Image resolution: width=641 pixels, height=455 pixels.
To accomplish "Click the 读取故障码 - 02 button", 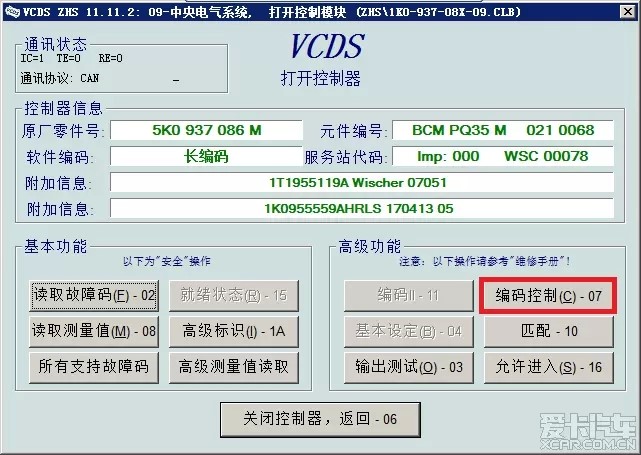I will (94, 295).
